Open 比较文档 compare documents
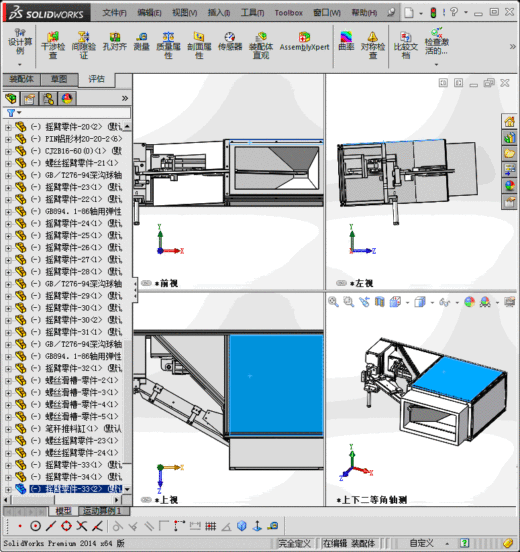This screenshot has height=552, width=520. (406, 45)
